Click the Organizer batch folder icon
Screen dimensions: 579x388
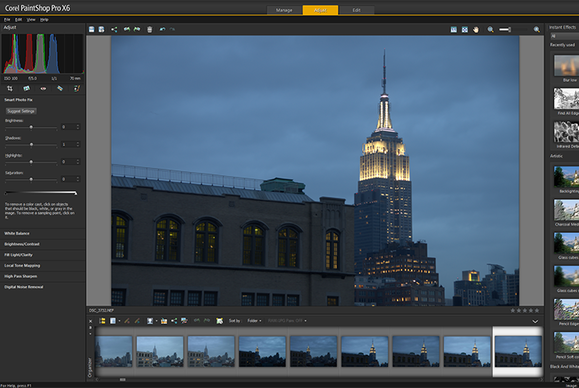pyautogui.click(x=164, y=321)
